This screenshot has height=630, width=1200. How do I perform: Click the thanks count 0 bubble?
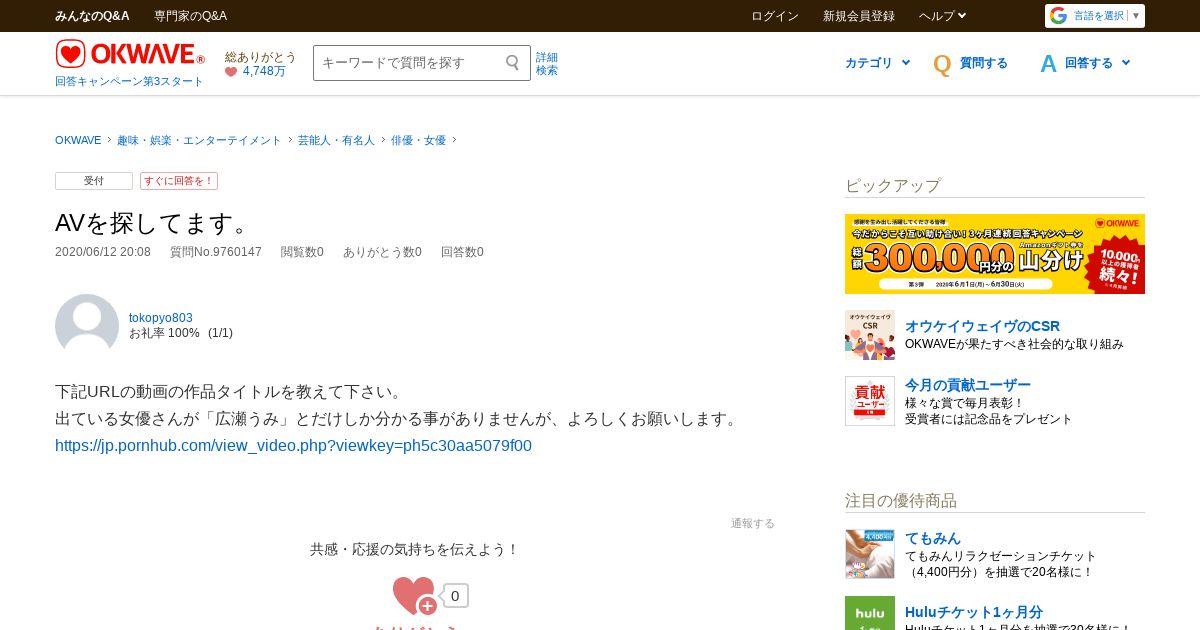pyautogui.click(x=455, y=596)
